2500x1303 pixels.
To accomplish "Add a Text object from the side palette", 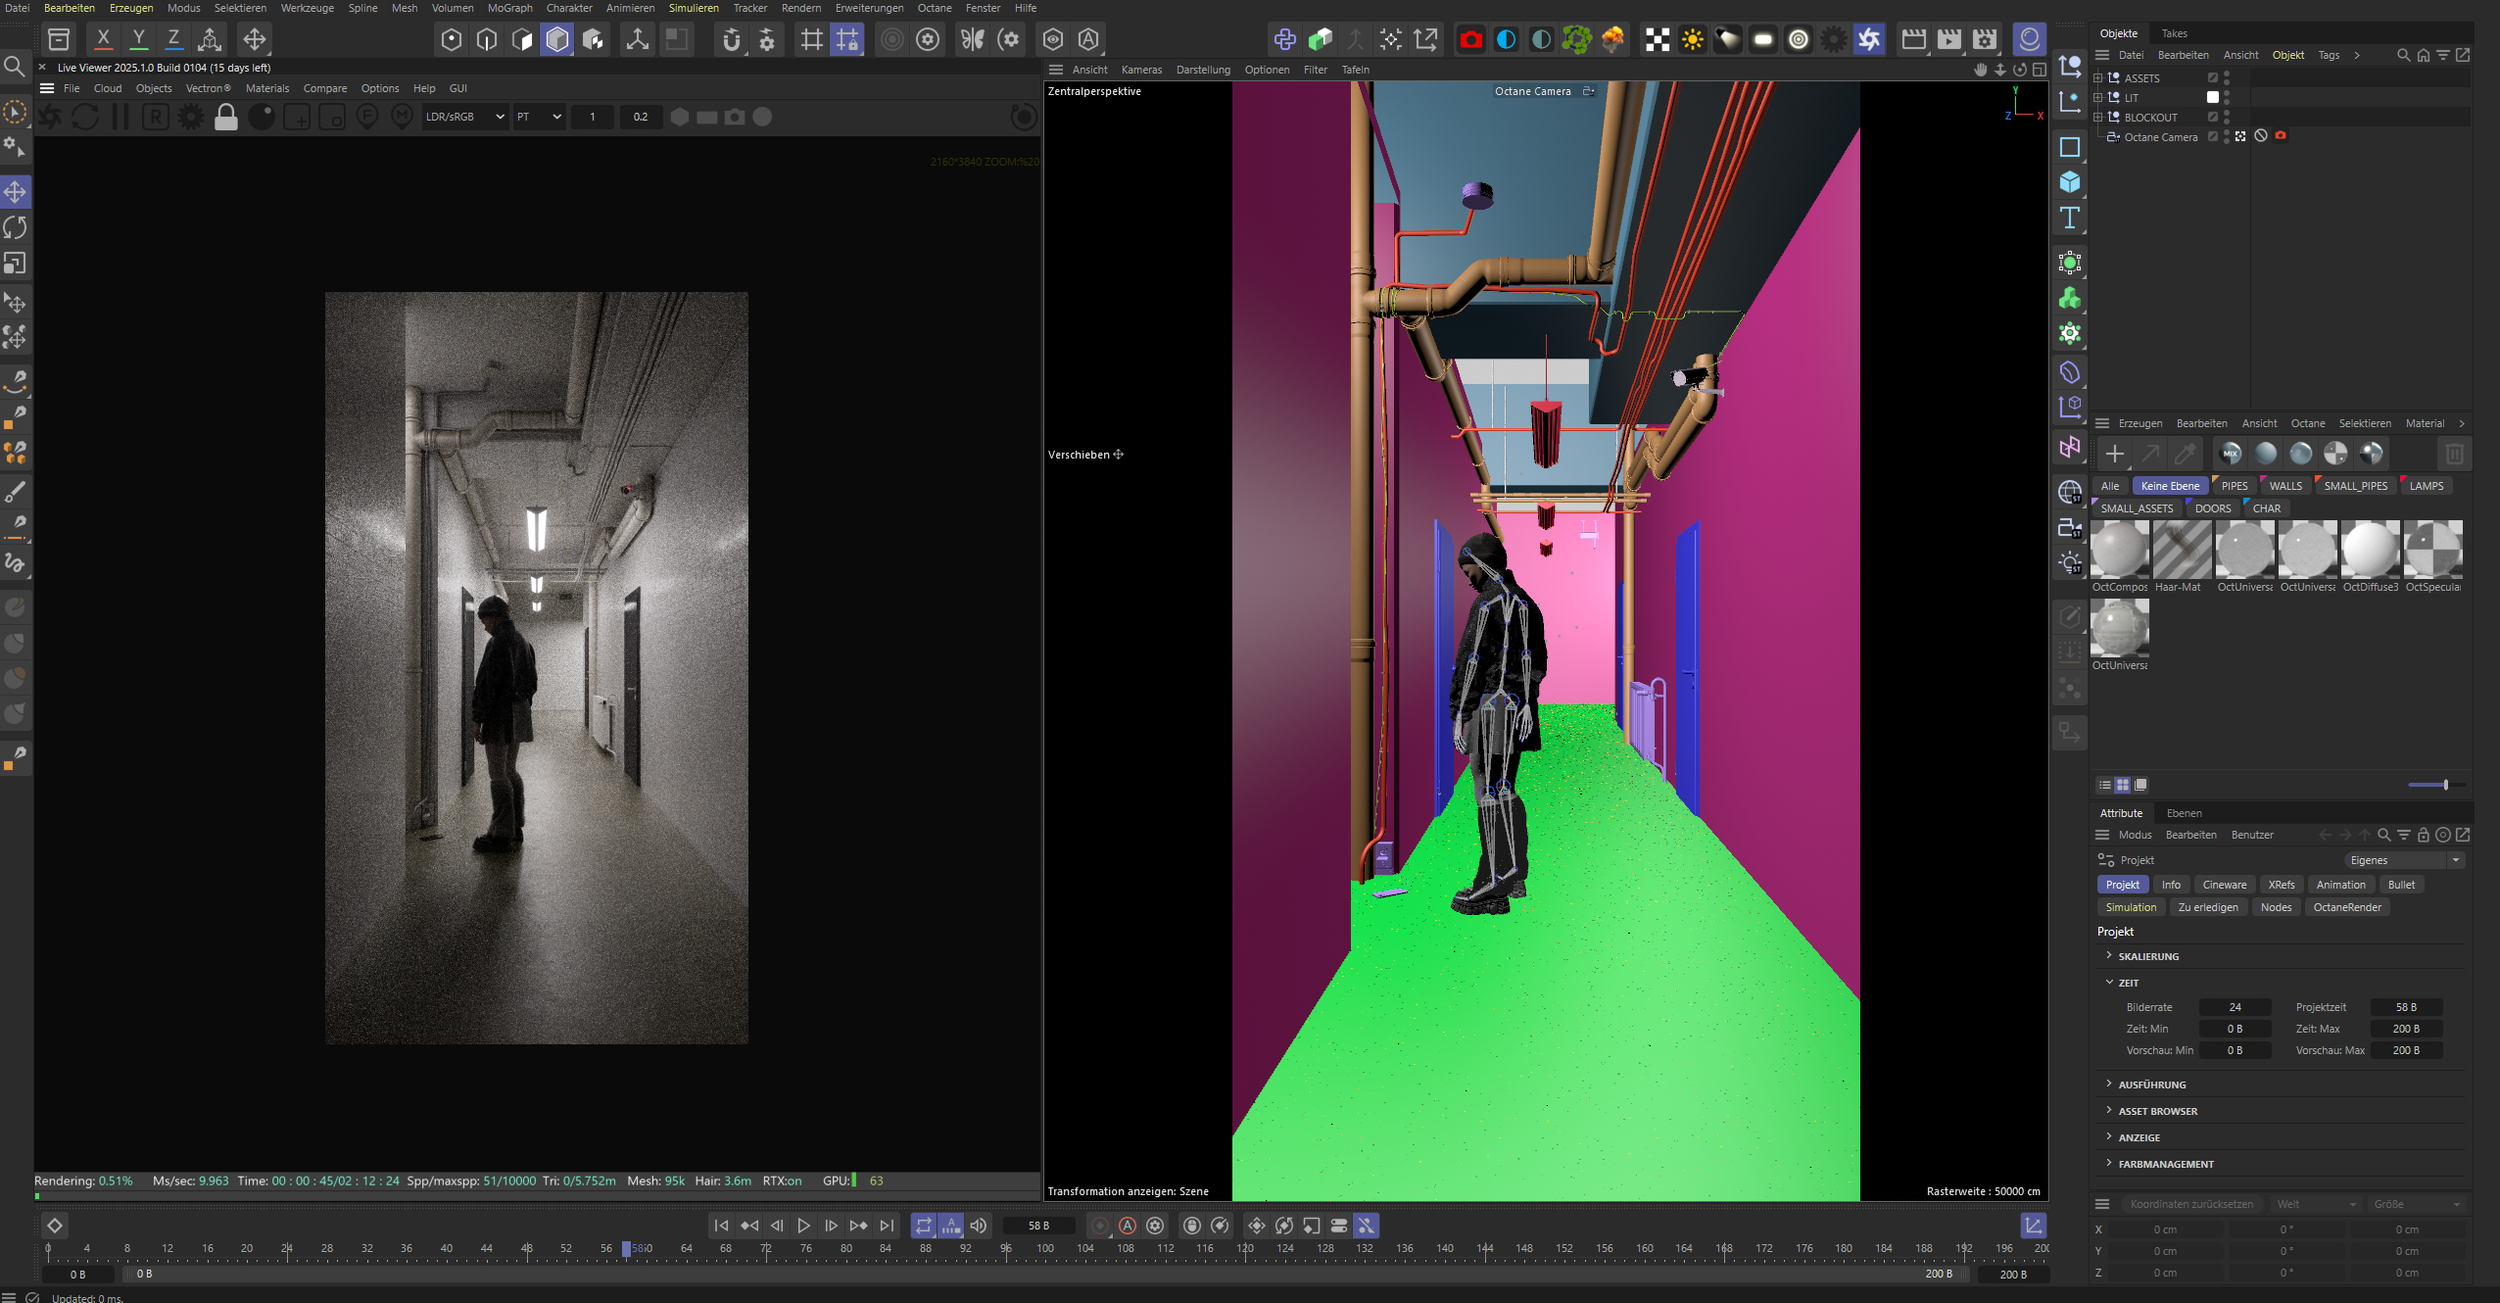I will [x=2069, y=218].
